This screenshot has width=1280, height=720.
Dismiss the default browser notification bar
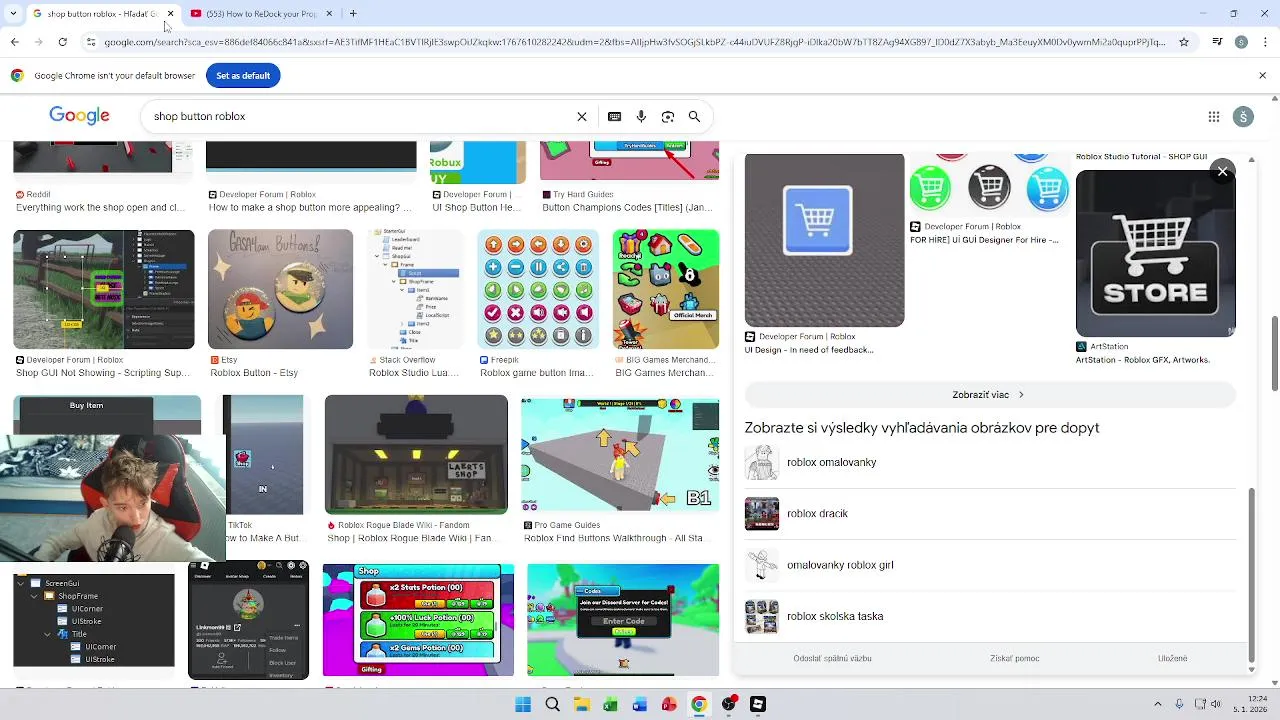point(1263,75)
